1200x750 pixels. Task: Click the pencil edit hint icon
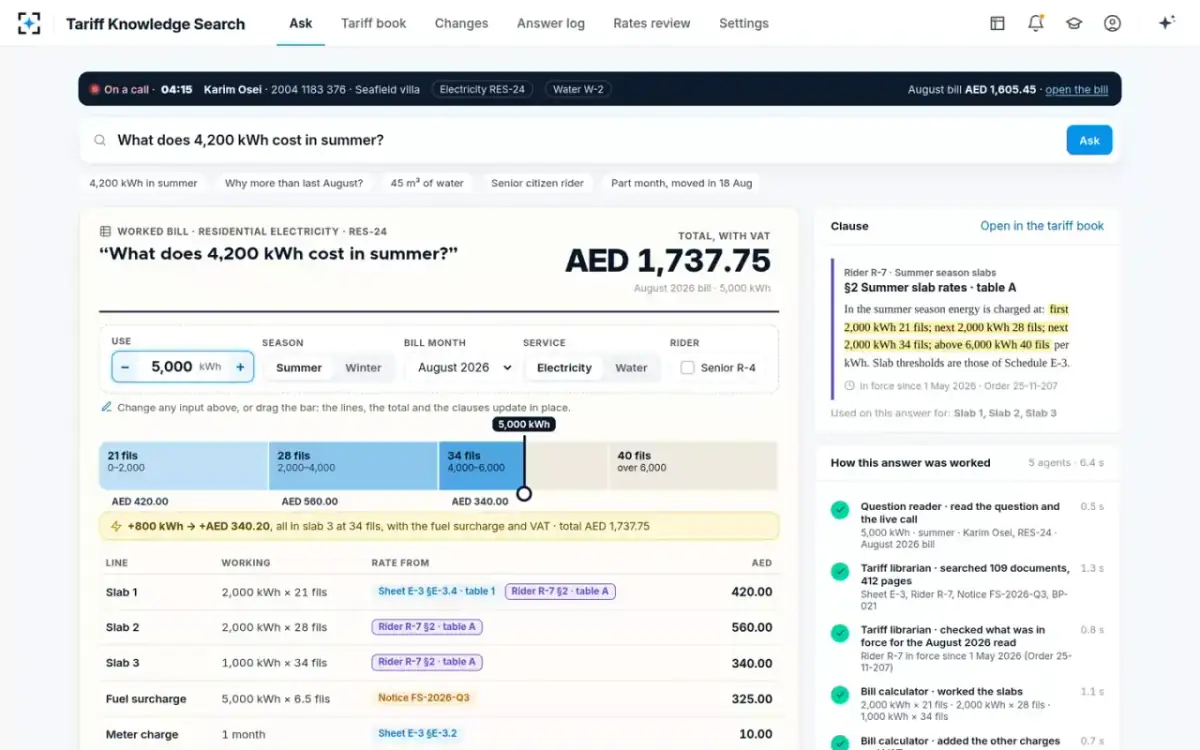pos(106,407)
